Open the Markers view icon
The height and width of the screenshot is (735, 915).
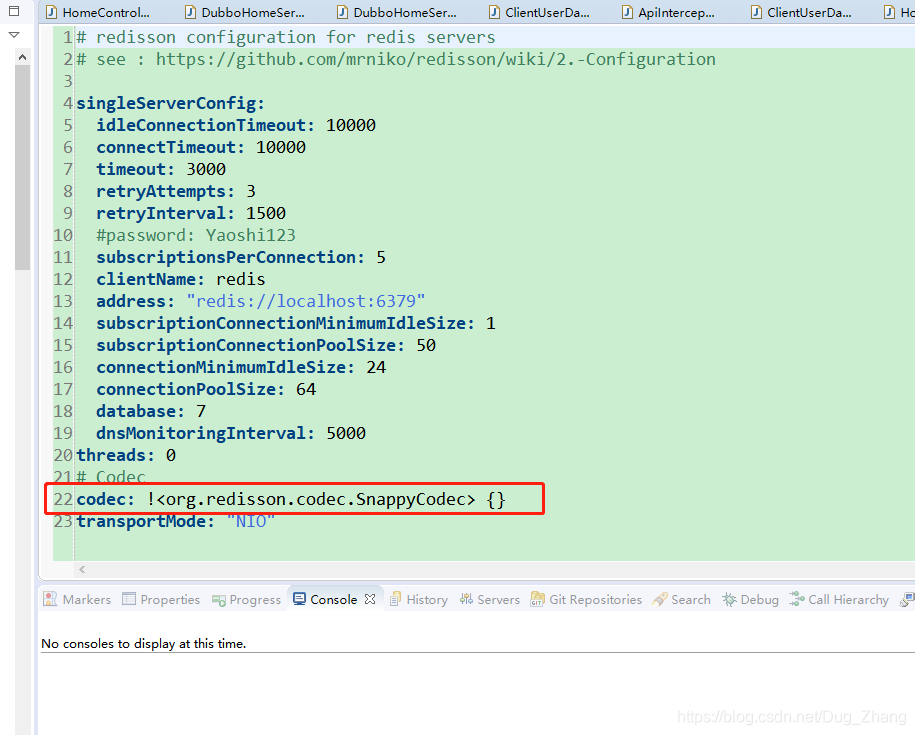coord(50,599)
